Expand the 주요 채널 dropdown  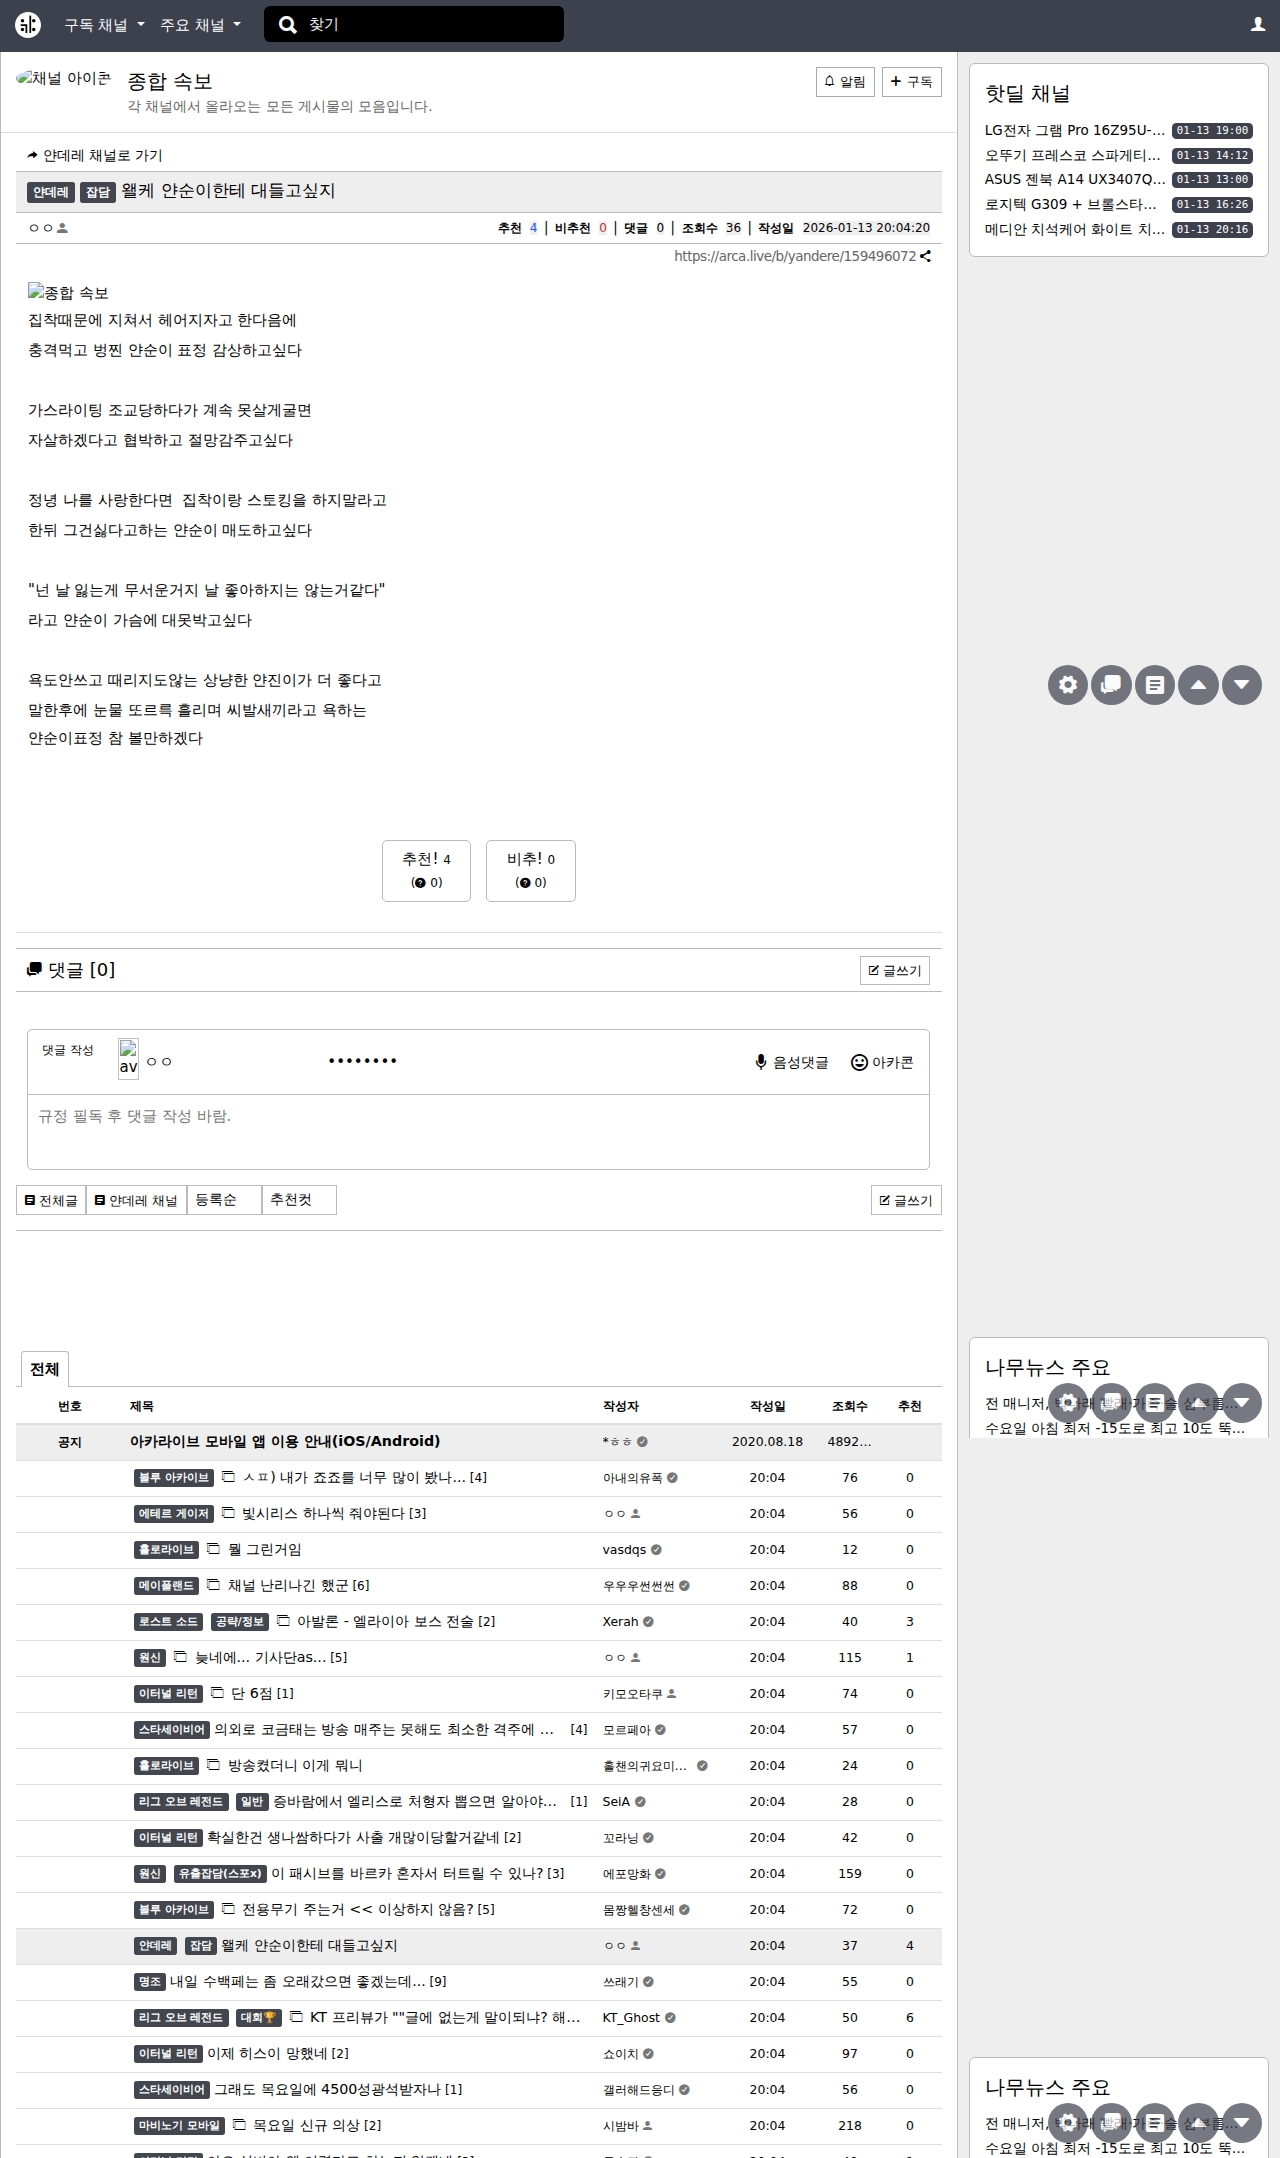click(x=201, y=25)
